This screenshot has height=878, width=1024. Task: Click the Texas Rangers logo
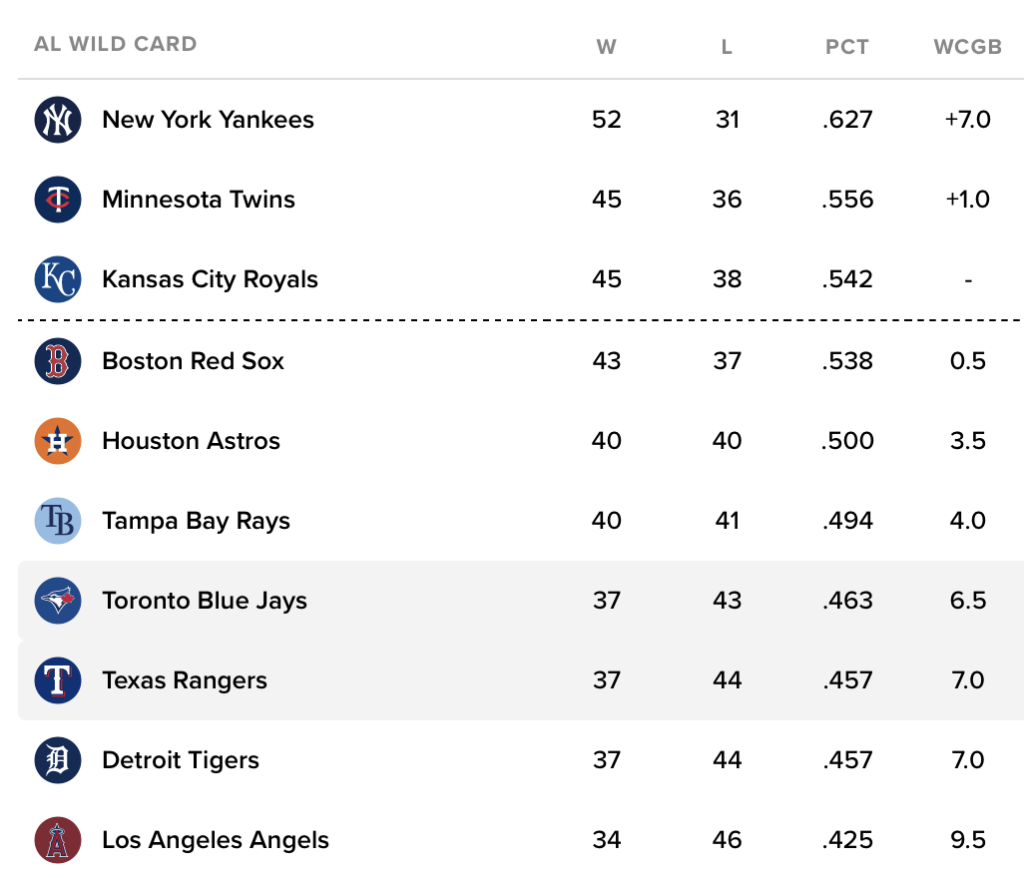pos(58,681)
